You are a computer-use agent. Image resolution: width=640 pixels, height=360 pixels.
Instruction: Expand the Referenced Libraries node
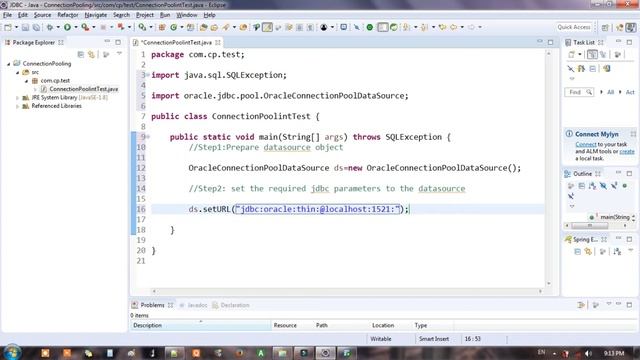coord(18,106)
